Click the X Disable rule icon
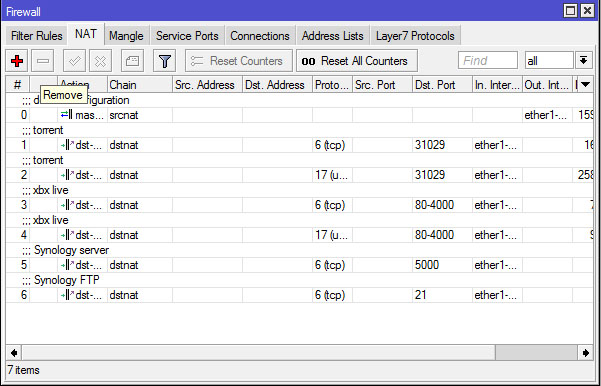The image size is (601, 386). 100,61
